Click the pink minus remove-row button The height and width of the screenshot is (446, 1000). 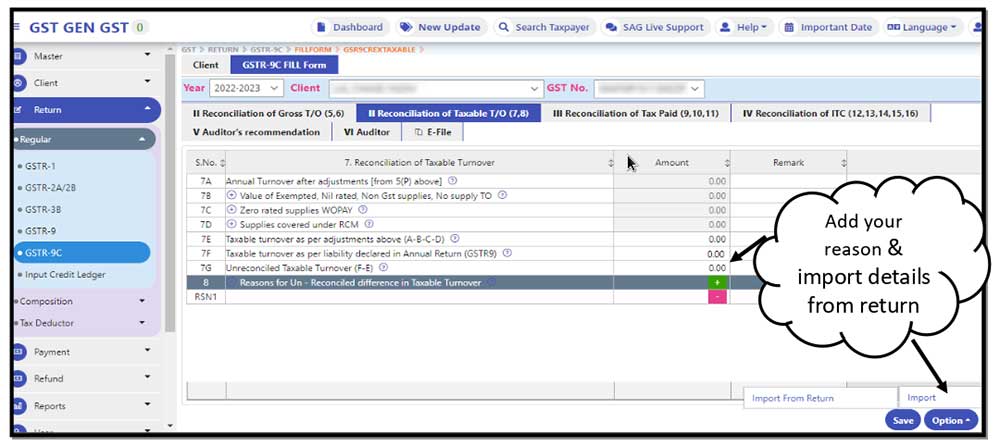717,297
